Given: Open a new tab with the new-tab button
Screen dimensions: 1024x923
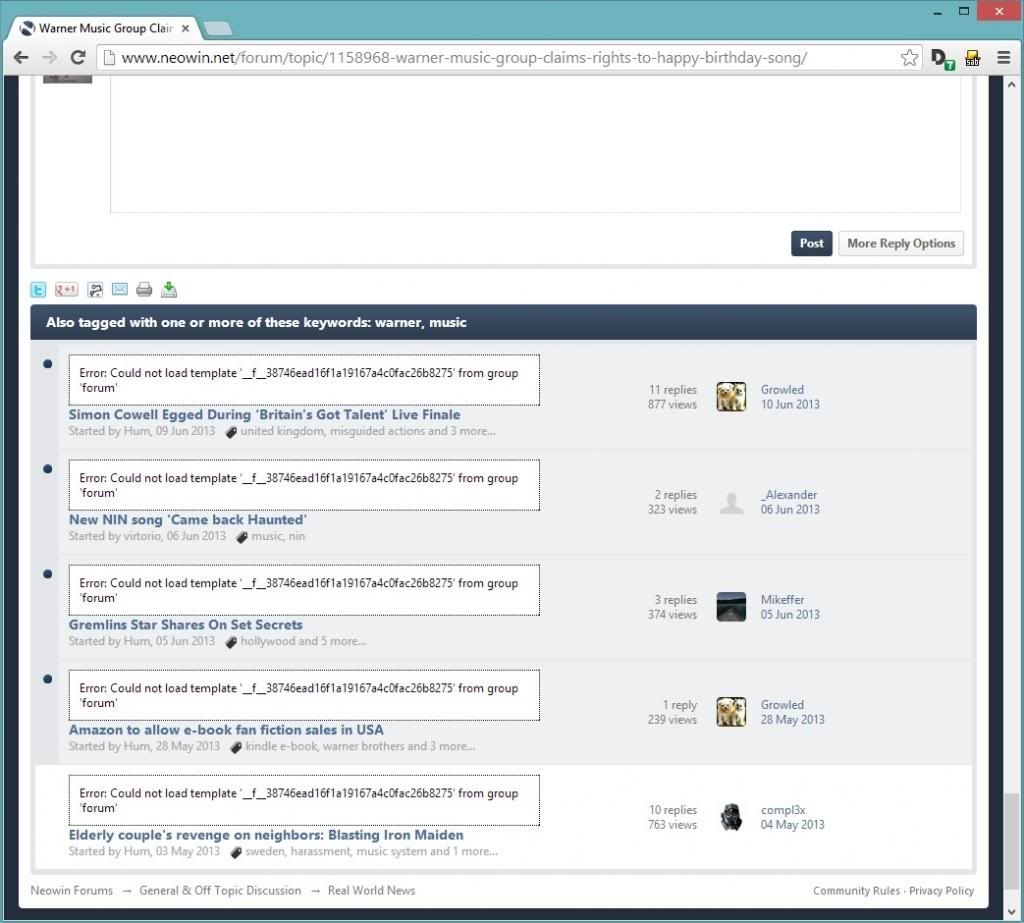Looking at the screenshot, I should [217, 29].
